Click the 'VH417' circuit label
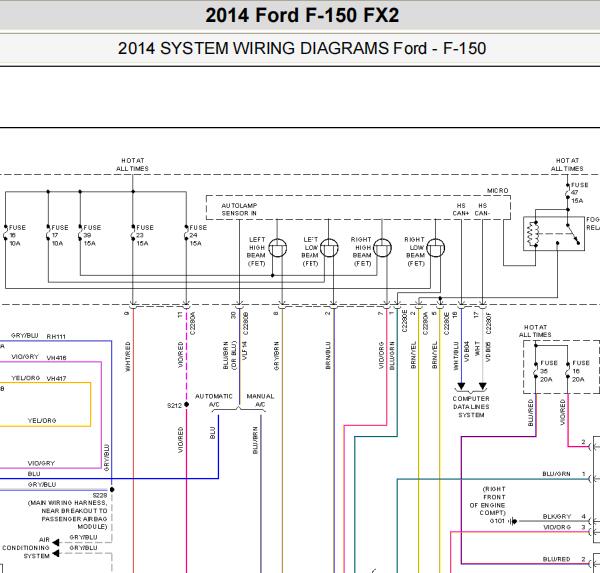This screenshot has height=573, width=600. (x=56, y=379)
